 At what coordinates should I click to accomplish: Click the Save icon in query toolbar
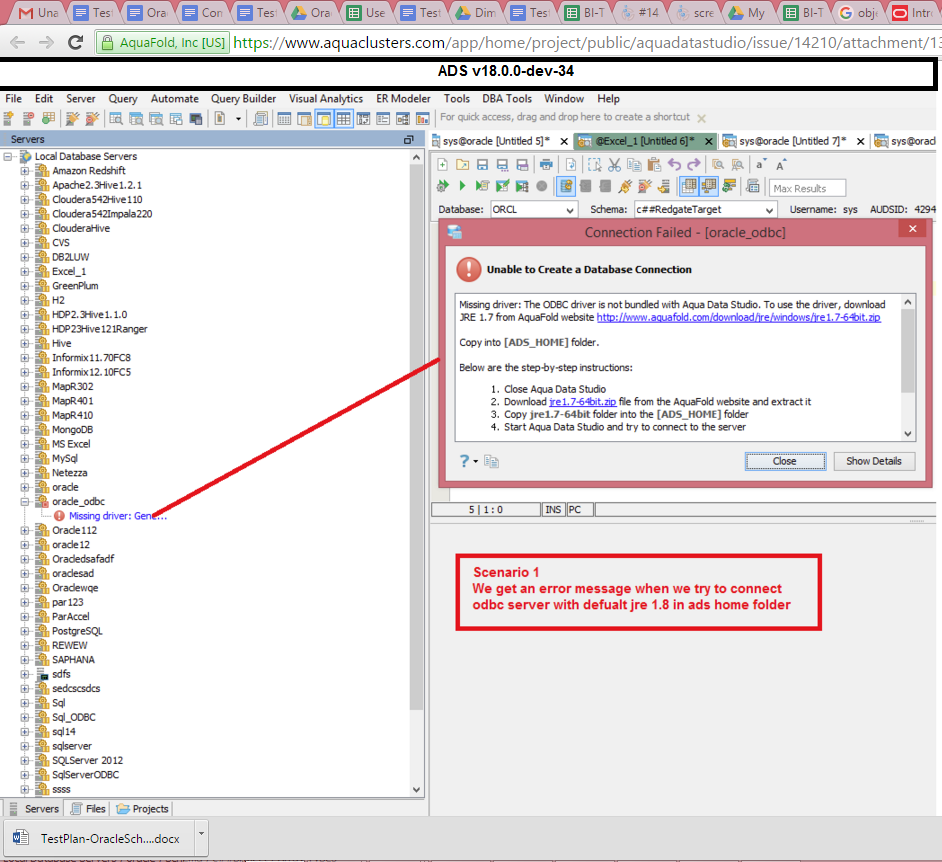click(482, 165)
